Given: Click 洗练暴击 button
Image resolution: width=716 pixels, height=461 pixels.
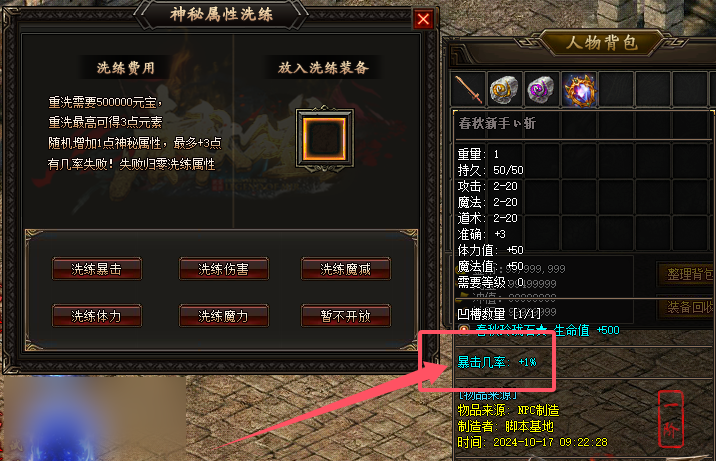Looking at the screenshot, I should [96, 269].
